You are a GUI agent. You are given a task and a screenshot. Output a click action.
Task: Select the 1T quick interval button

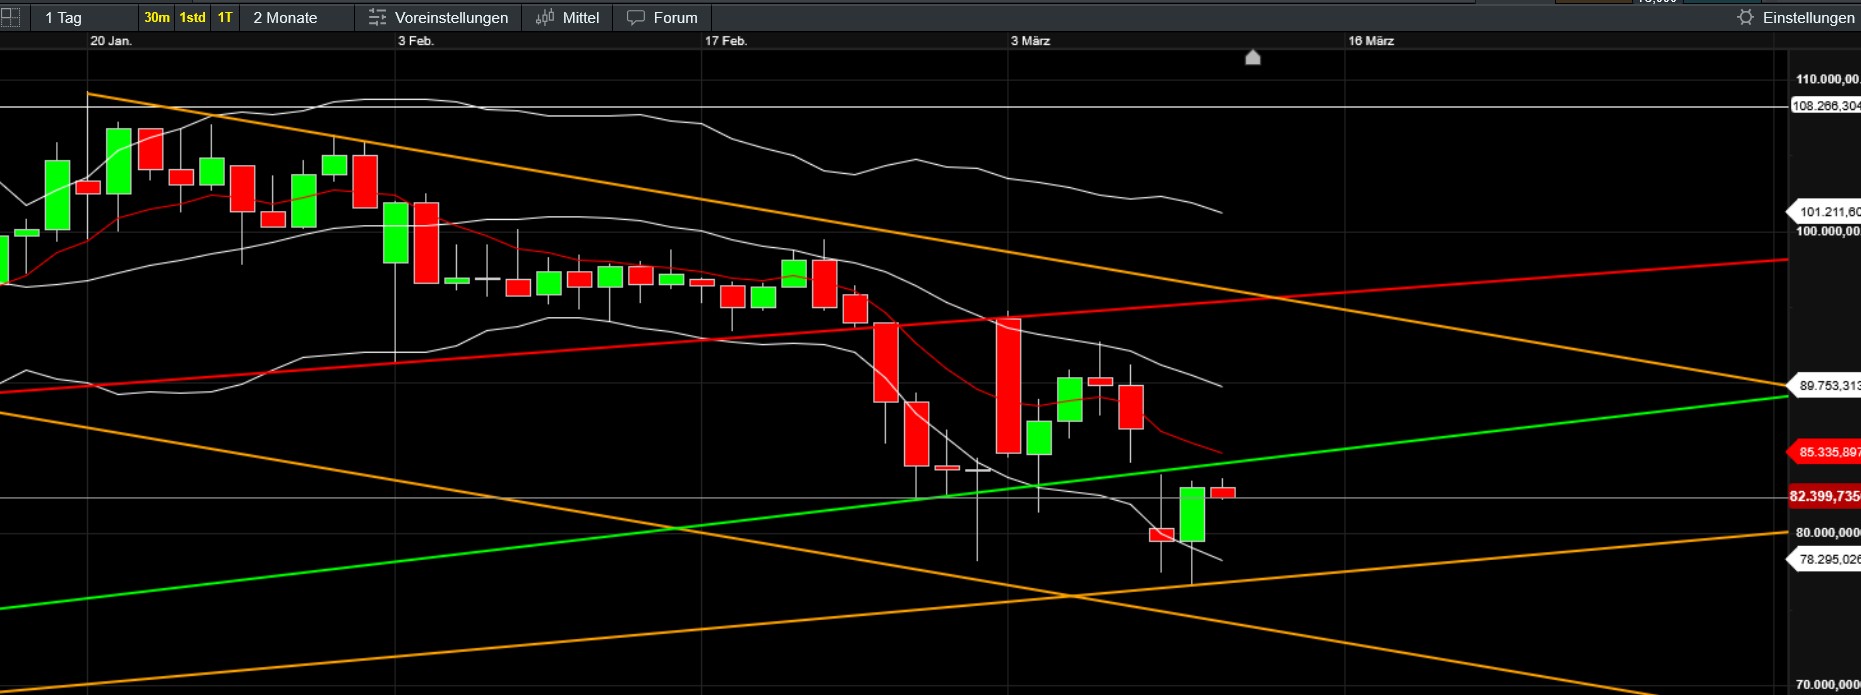[225, 17]
